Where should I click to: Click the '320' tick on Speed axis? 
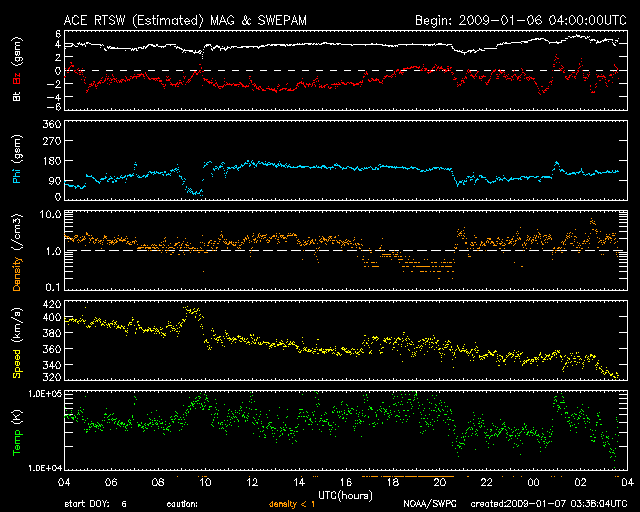tap(52, 376)
